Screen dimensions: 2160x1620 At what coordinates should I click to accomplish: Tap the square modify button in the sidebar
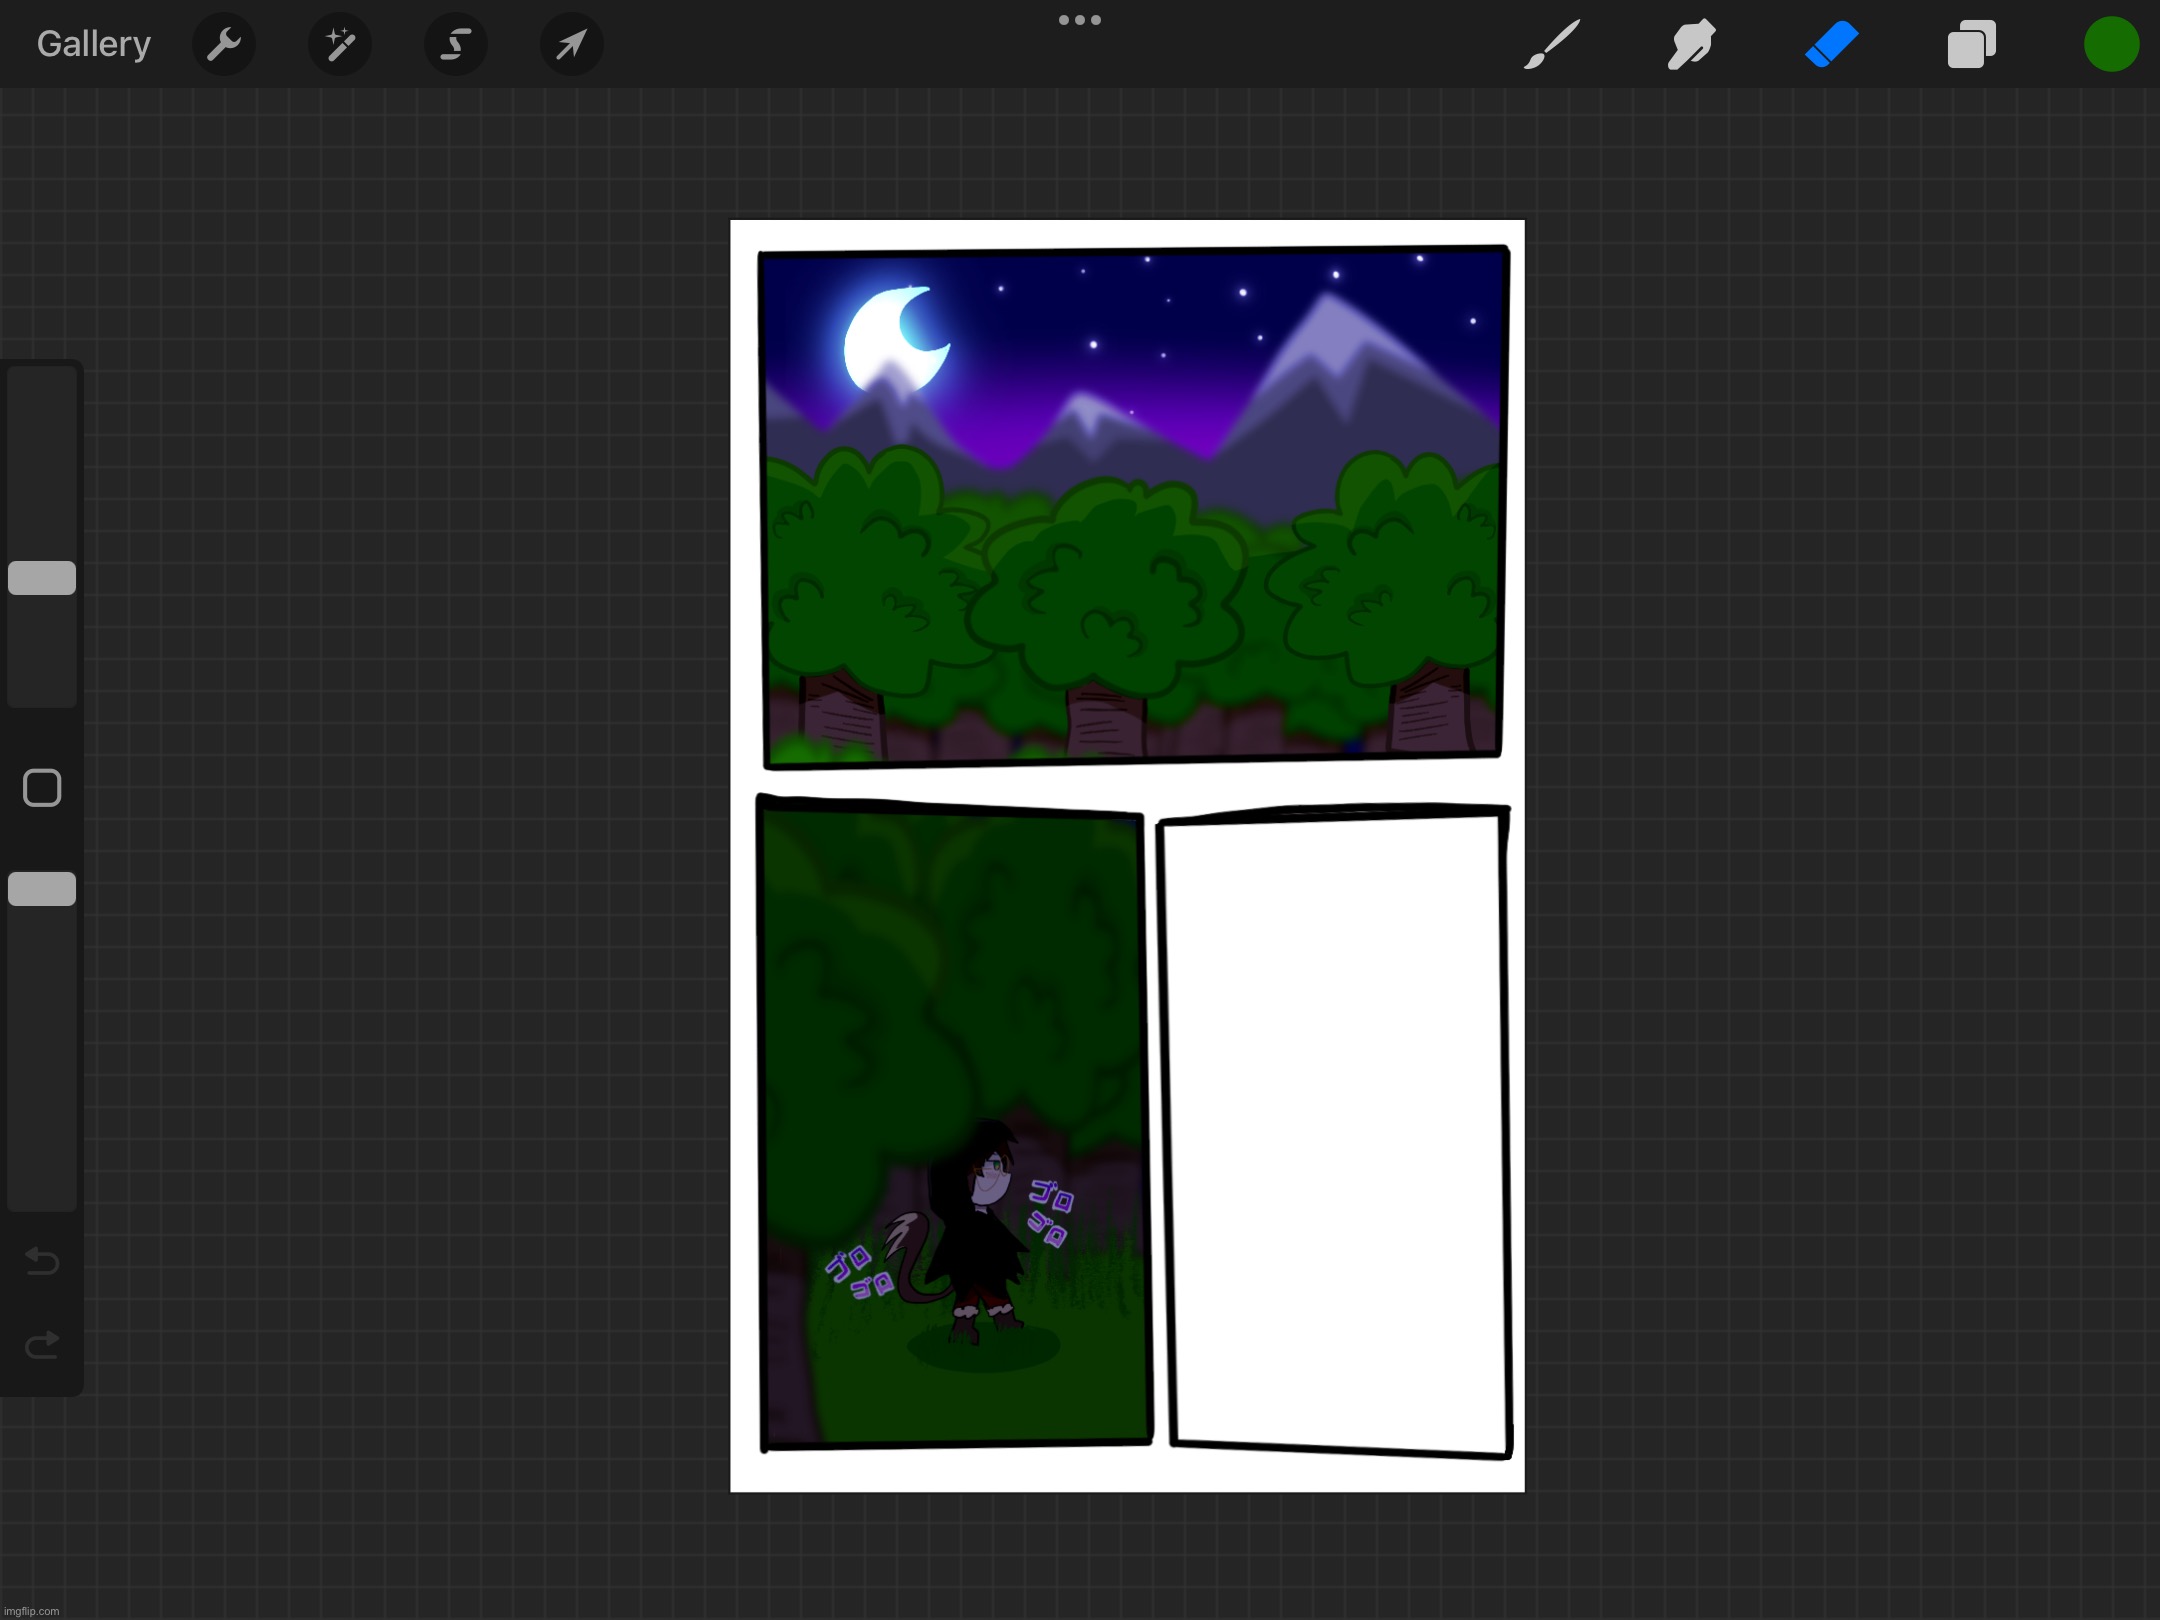click(x=42, y=788)
